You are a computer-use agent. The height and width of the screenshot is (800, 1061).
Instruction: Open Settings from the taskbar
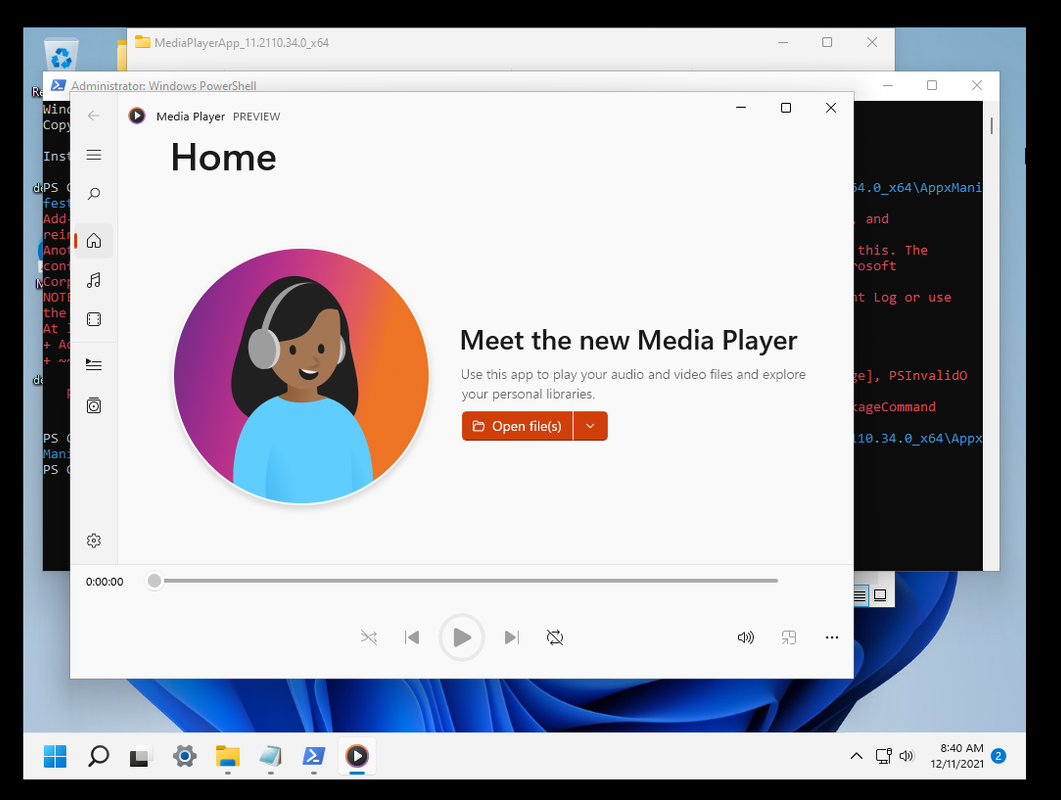point(184,756)
